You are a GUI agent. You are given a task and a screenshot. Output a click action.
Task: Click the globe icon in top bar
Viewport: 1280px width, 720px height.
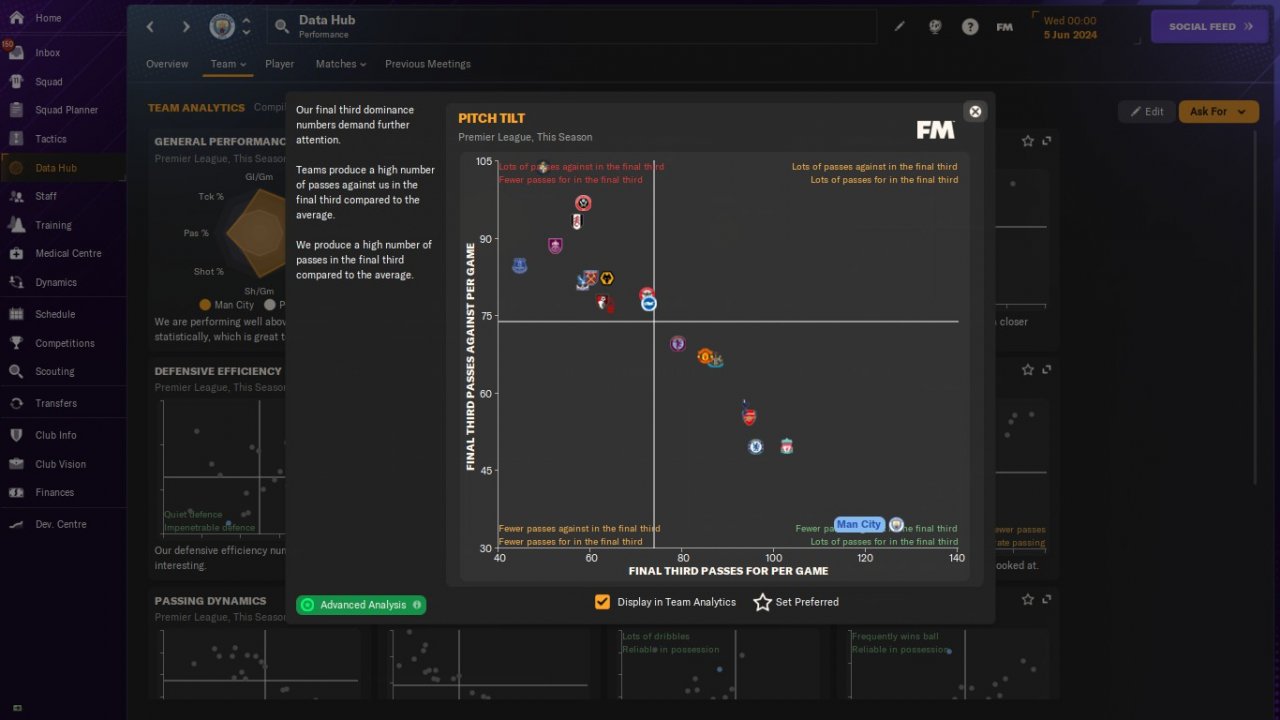coord(935,27)
